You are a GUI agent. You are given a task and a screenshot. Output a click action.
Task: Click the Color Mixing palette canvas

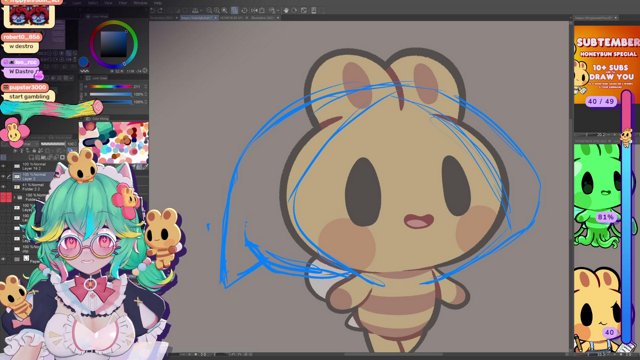point(114,143)
